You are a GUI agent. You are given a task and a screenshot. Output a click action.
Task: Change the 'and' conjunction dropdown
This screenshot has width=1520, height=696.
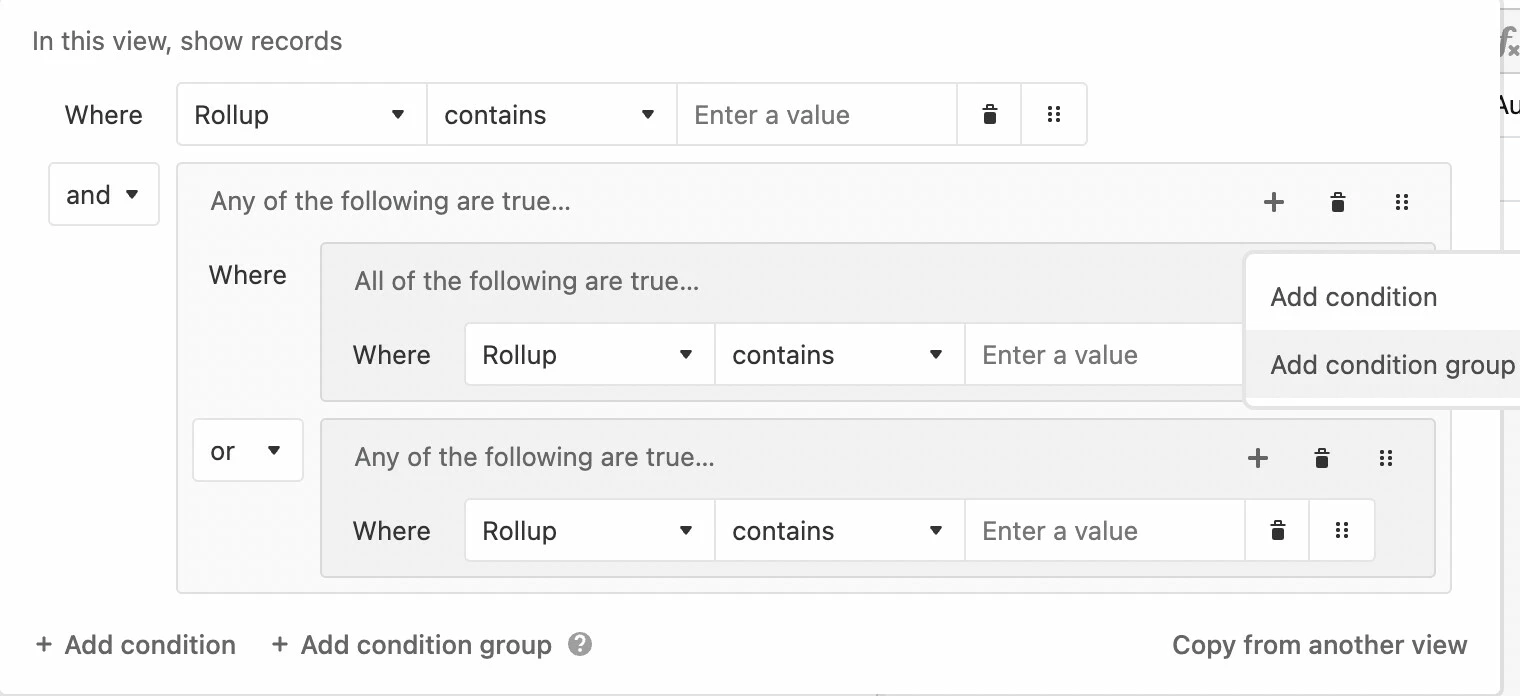[104, 194]
